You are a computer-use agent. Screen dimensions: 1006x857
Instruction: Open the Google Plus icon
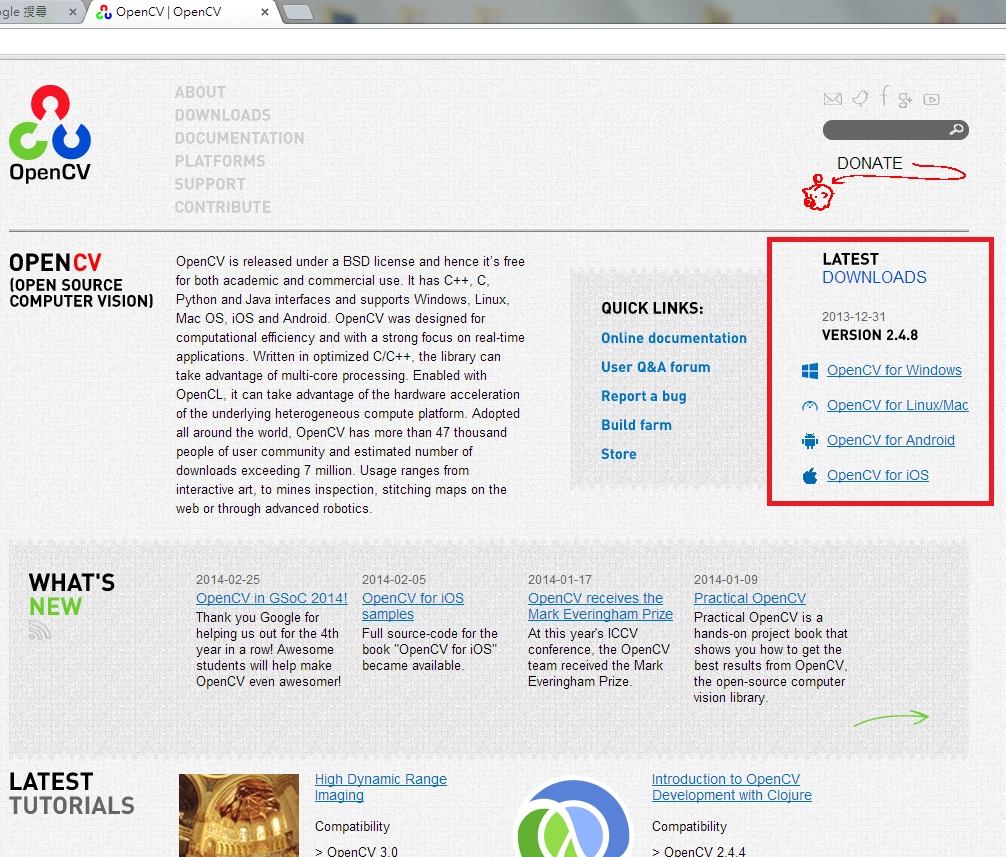pos(905,99)
